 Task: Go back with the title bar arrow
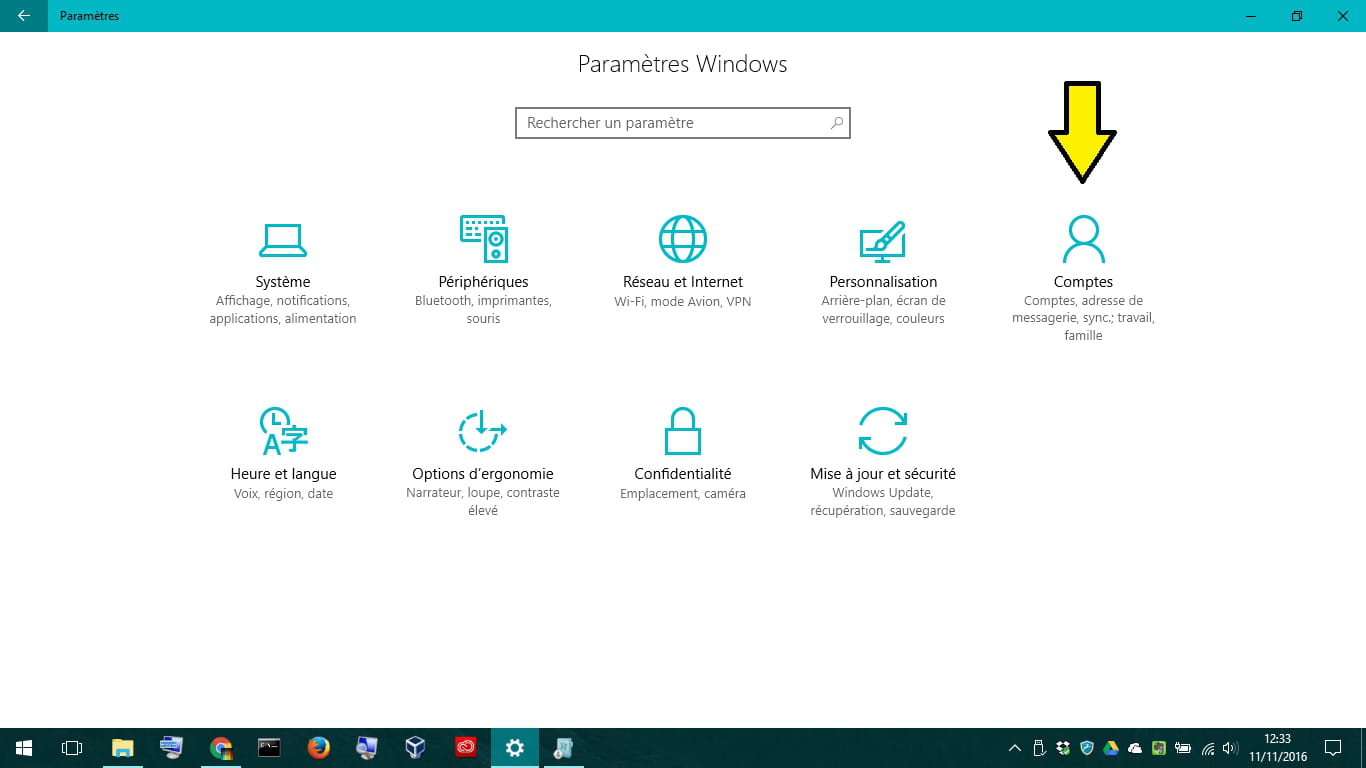click(24, 16)
